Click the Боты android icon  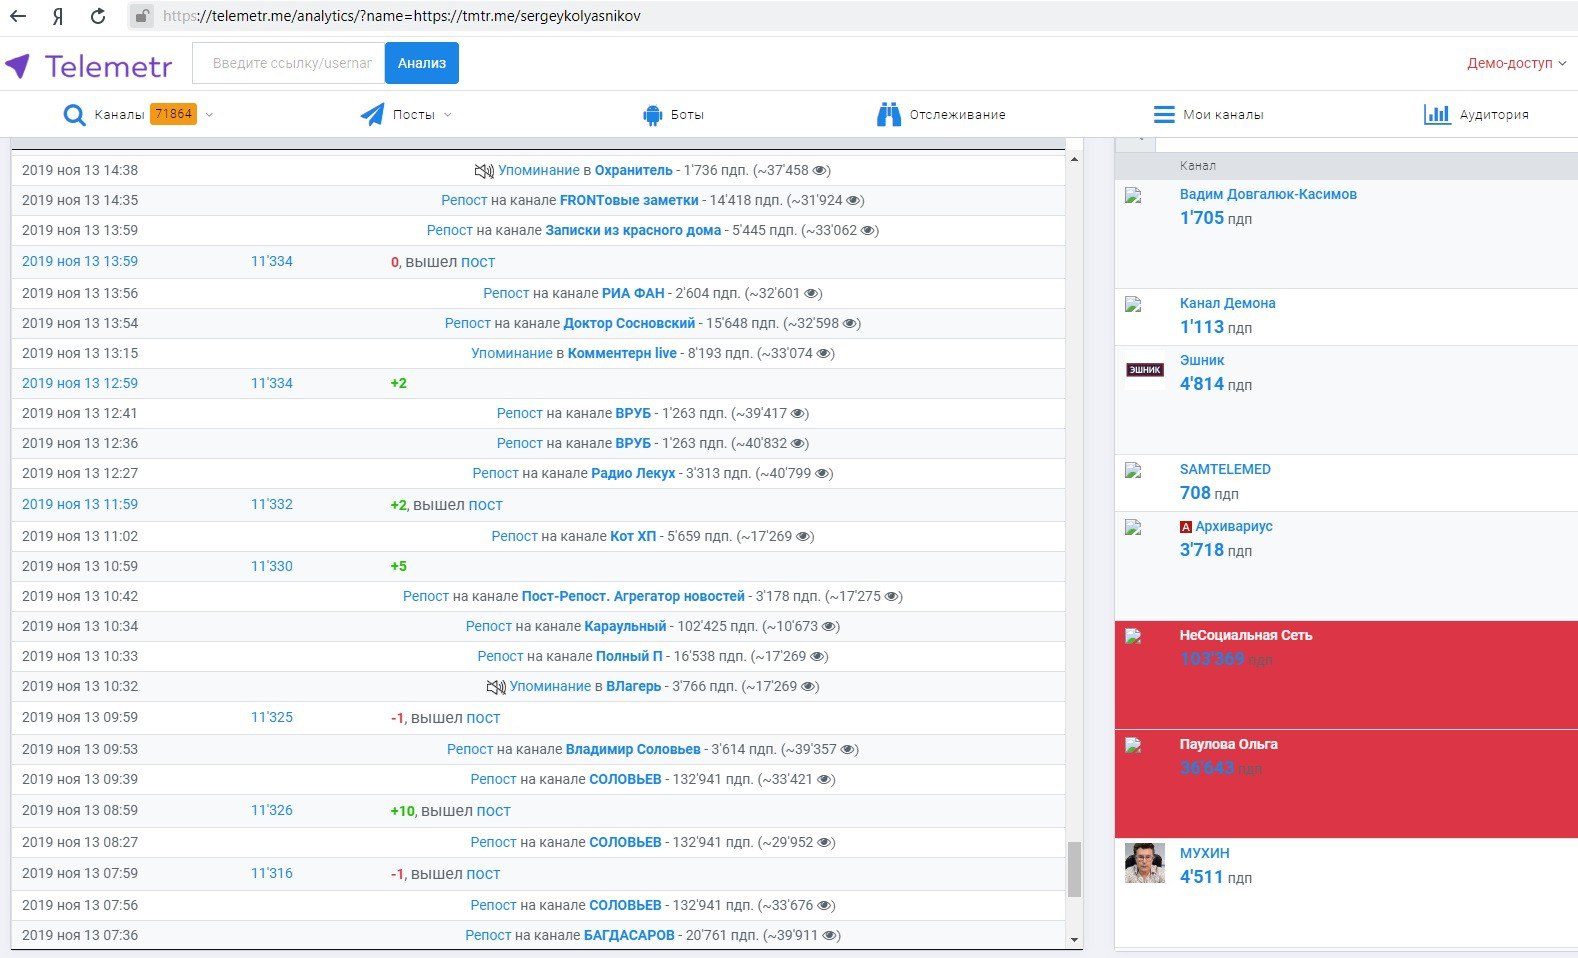[x=653, y=115]
